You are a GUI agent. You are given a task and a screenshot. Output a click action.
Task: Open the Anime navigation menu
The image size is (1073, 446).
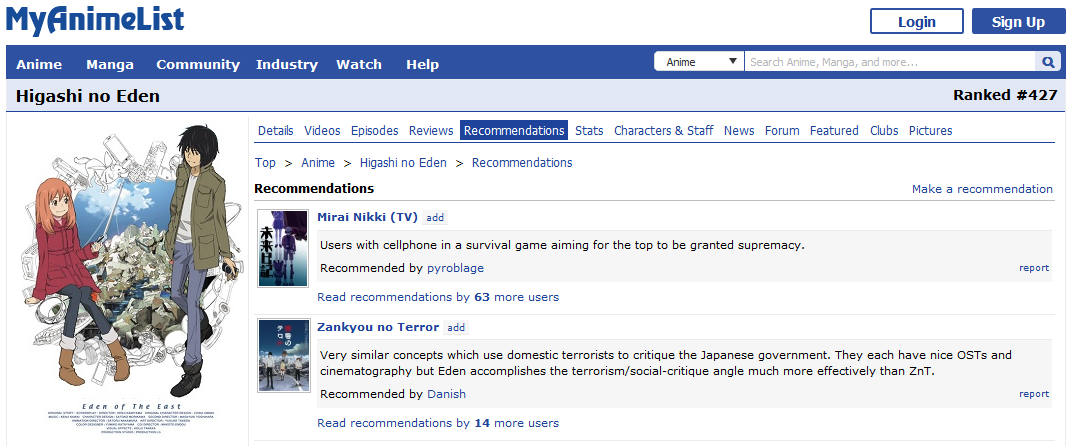pos(39,64)
